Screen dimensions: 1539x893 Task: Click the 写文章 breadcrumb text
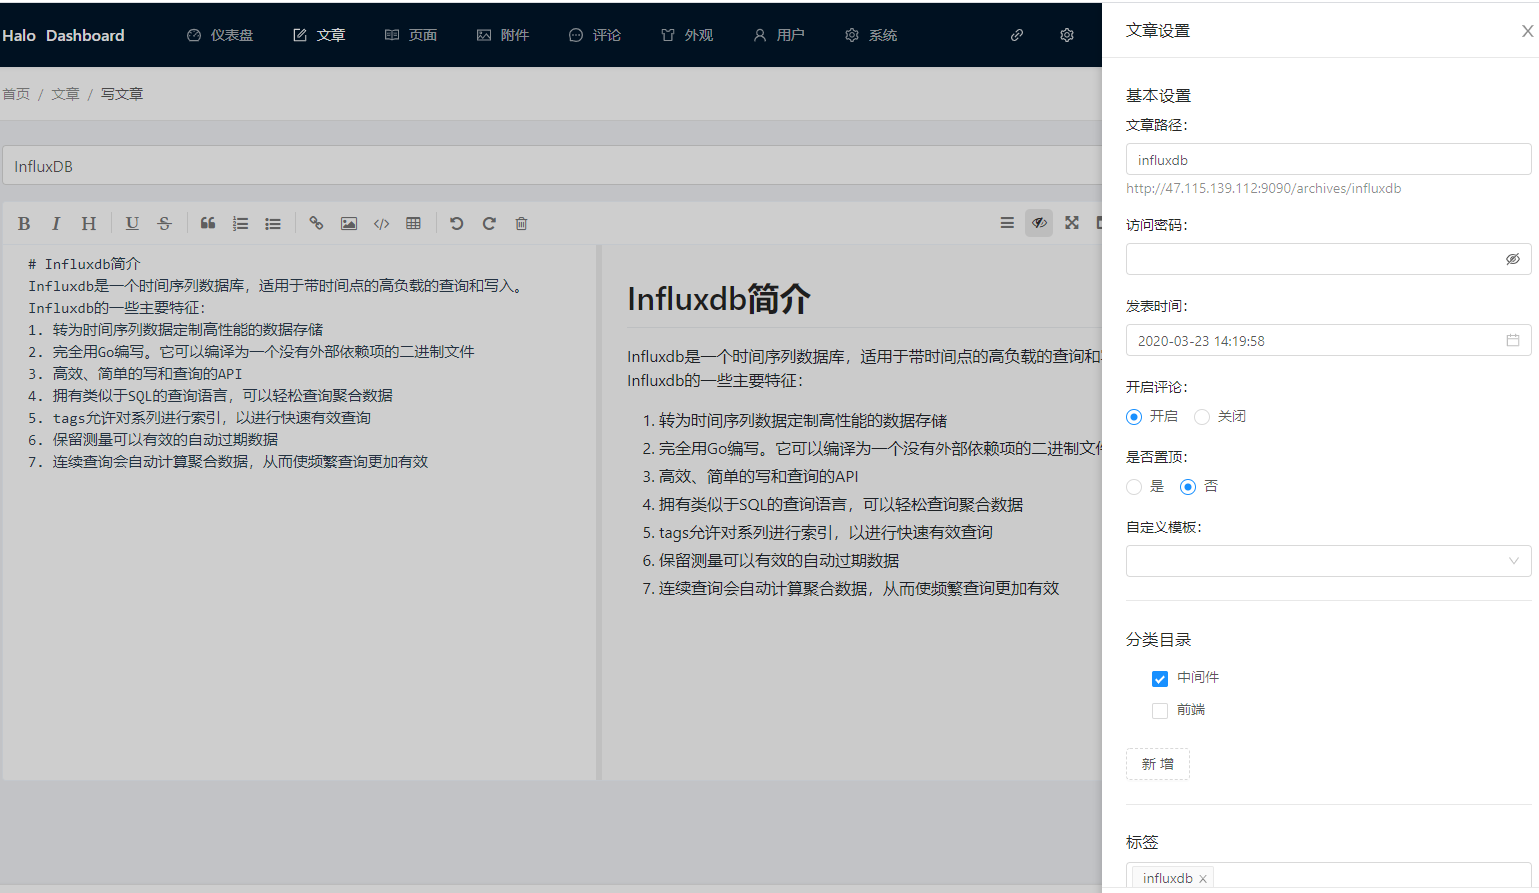click(122, 94)
